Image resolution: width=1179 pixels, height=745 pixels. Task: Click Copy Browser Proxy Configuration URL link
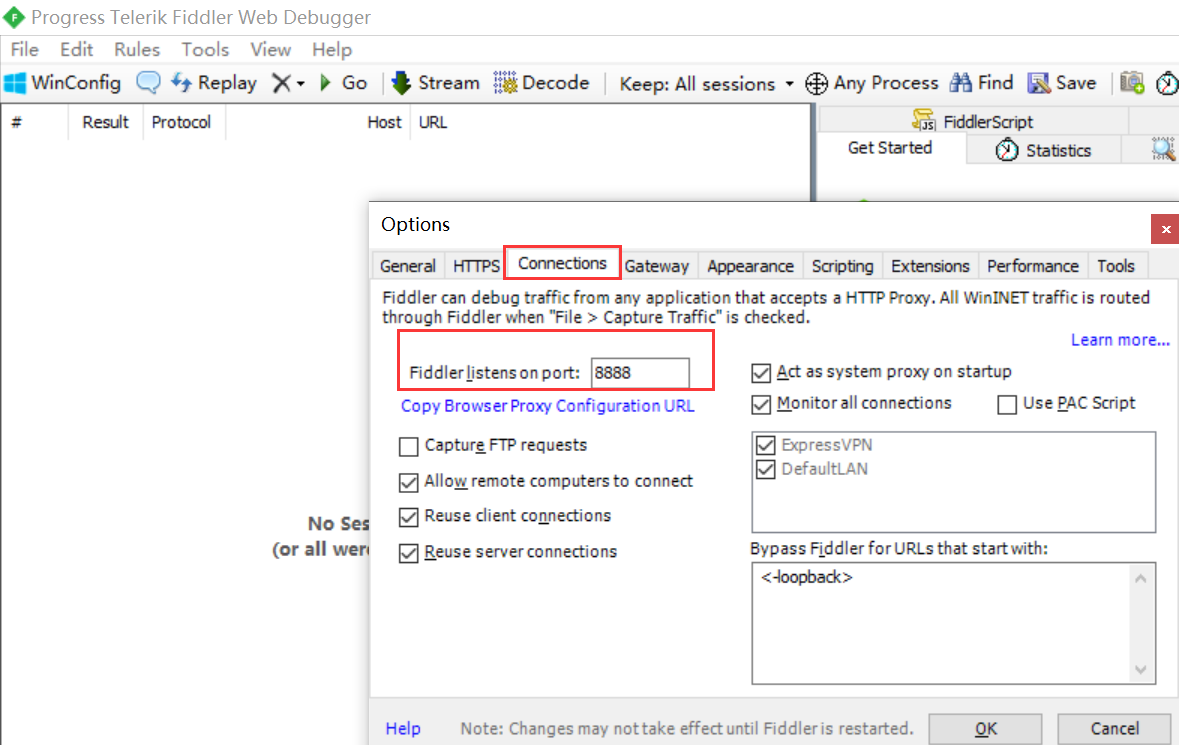(547, 406)
